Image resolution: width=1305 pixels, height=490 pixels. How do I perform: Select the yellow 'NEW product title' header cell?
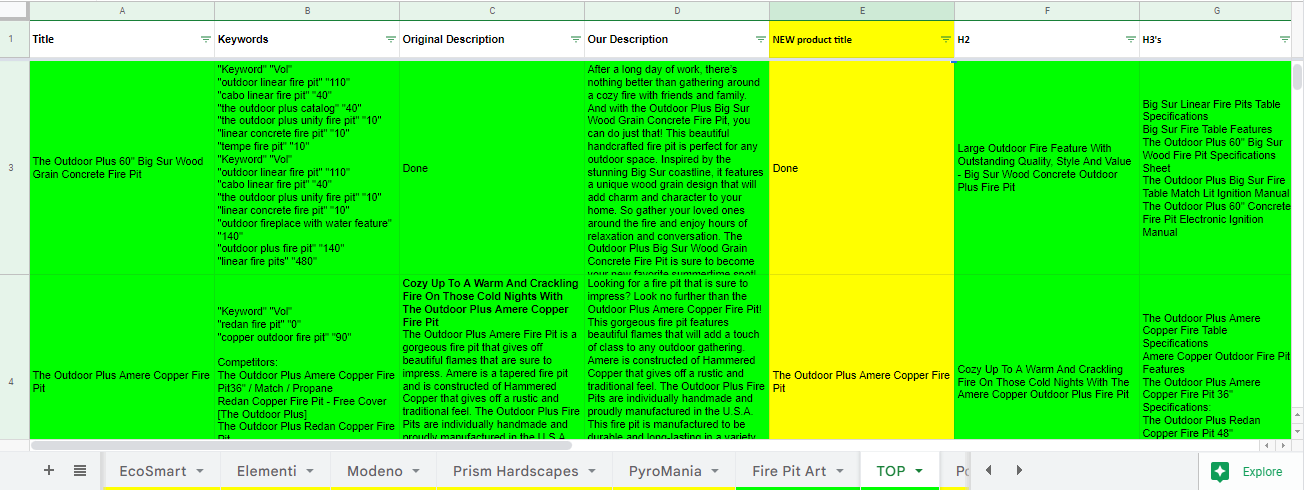click(x=862, y=40)
